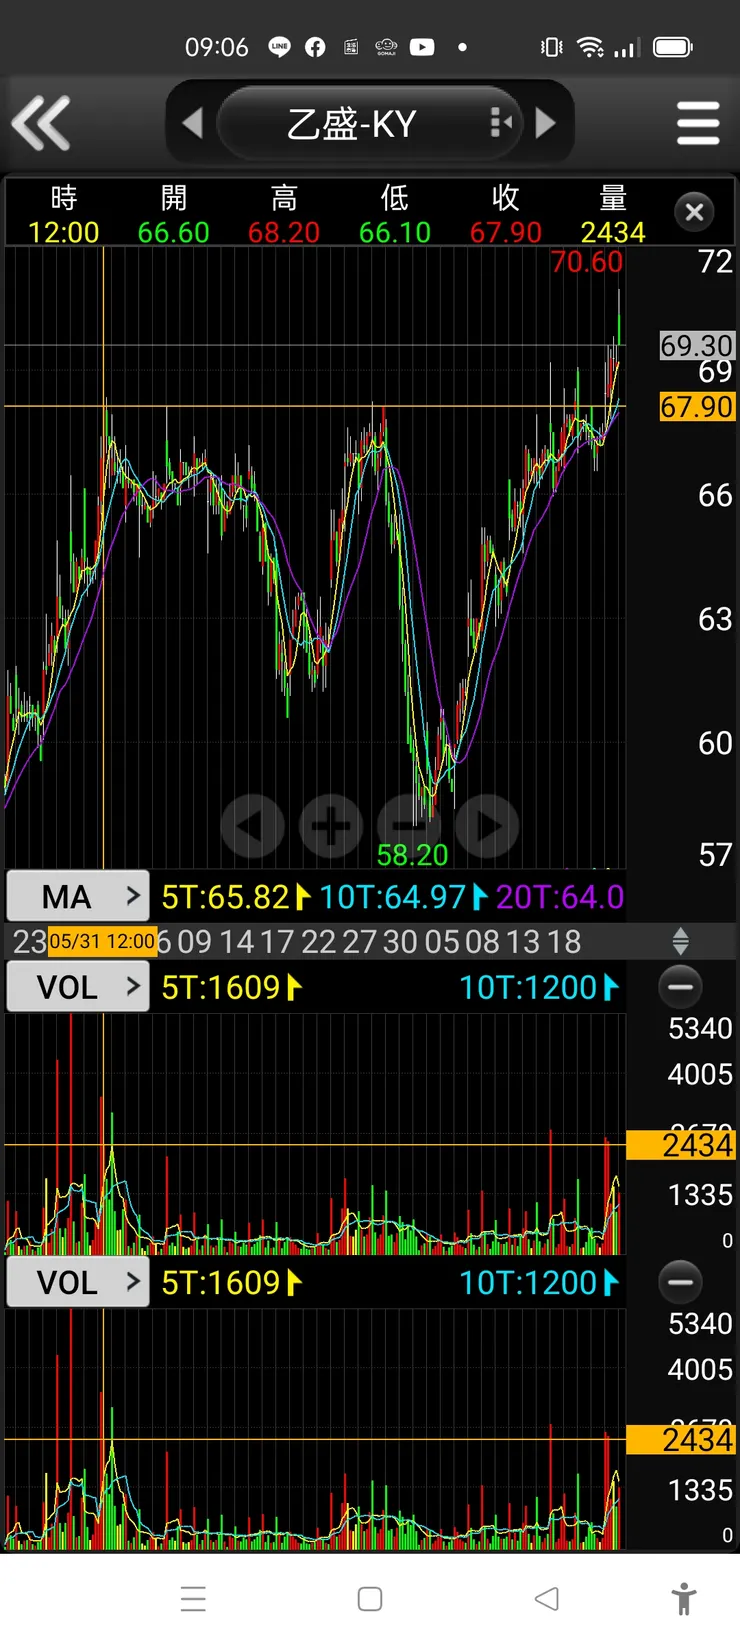Open the hamburger menu
This screenshot has width=740, height=1644.
coord(698,123)
